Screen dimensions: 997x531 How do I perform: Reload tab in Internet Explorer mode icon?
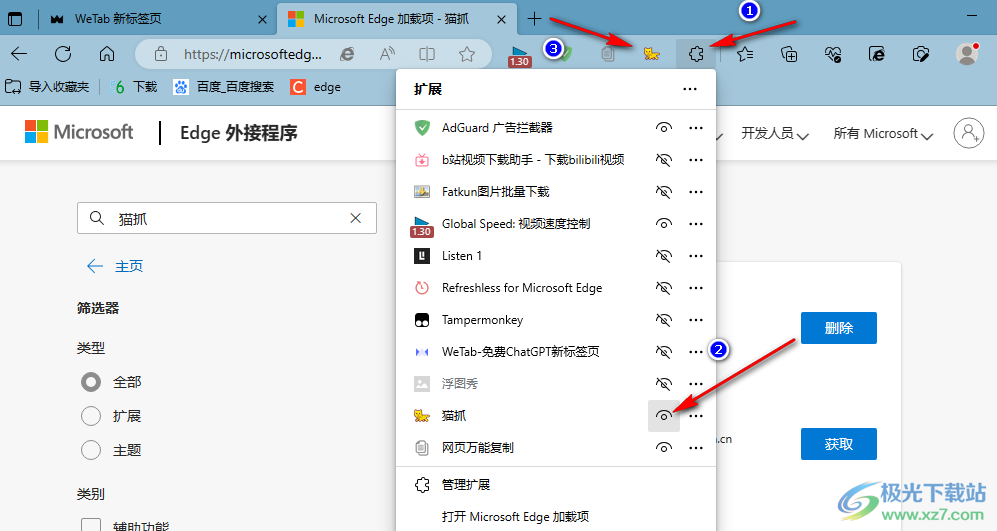pyautogui.click(x=347, y=54)
